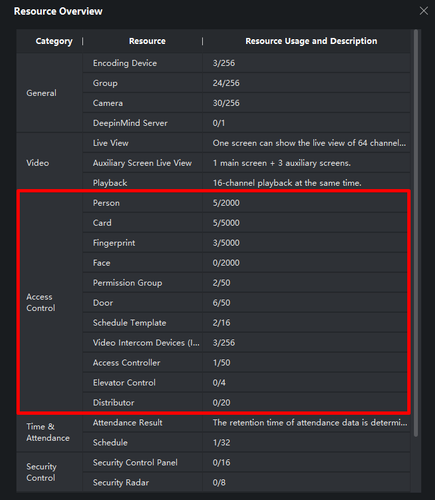This screenshot has width=435, height=500.
Task: Select the Playback resource row
Action: coord(246,183)
